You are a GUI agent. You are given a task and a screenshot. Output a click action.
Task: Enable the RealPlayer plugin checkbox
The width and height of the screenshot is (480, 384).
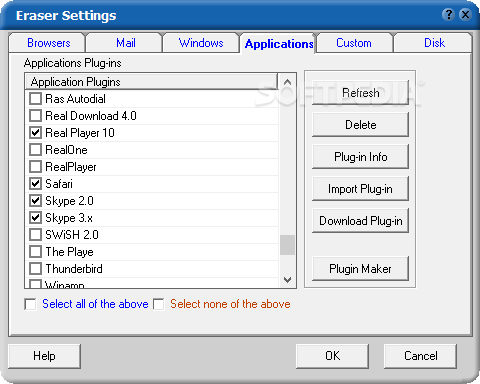point(35,167)
